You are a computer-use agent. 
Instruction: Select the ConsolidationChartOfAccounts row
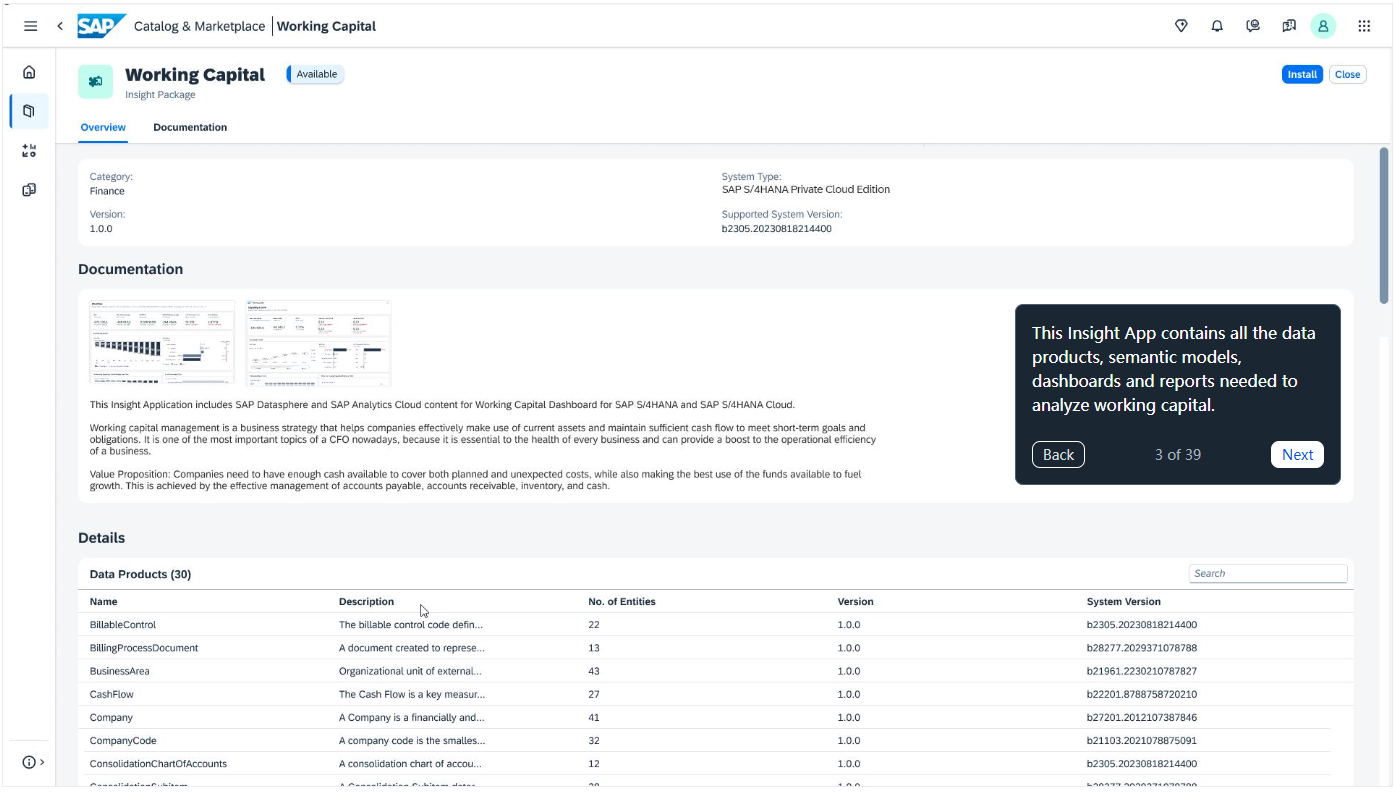click(716, 764)
